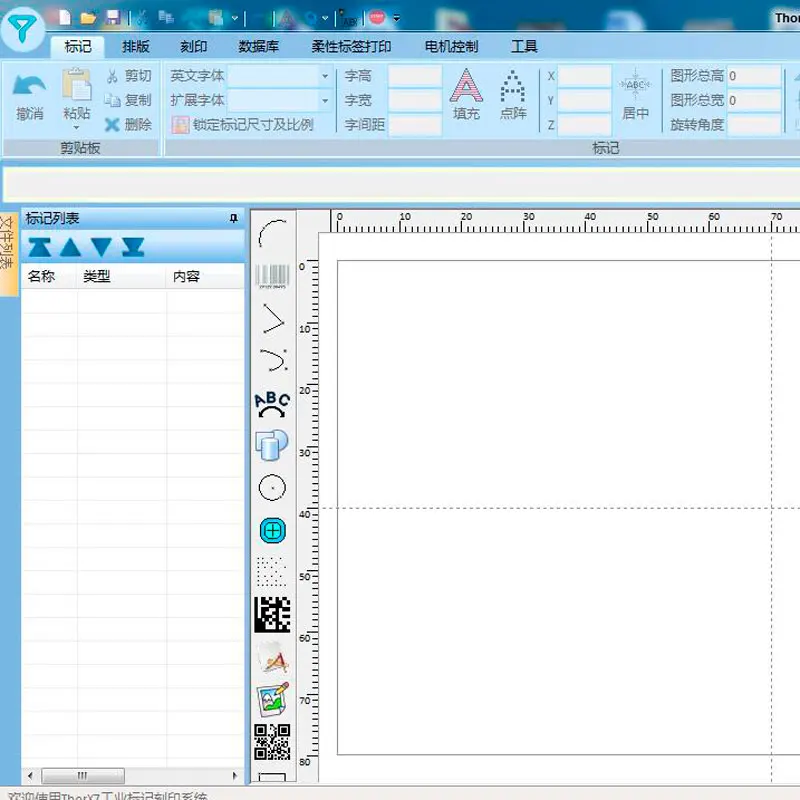Image resolution: width=800 pixels, height=800 pixels.
Task: Switch to the 排版 tab
Action: coord(136,47)
